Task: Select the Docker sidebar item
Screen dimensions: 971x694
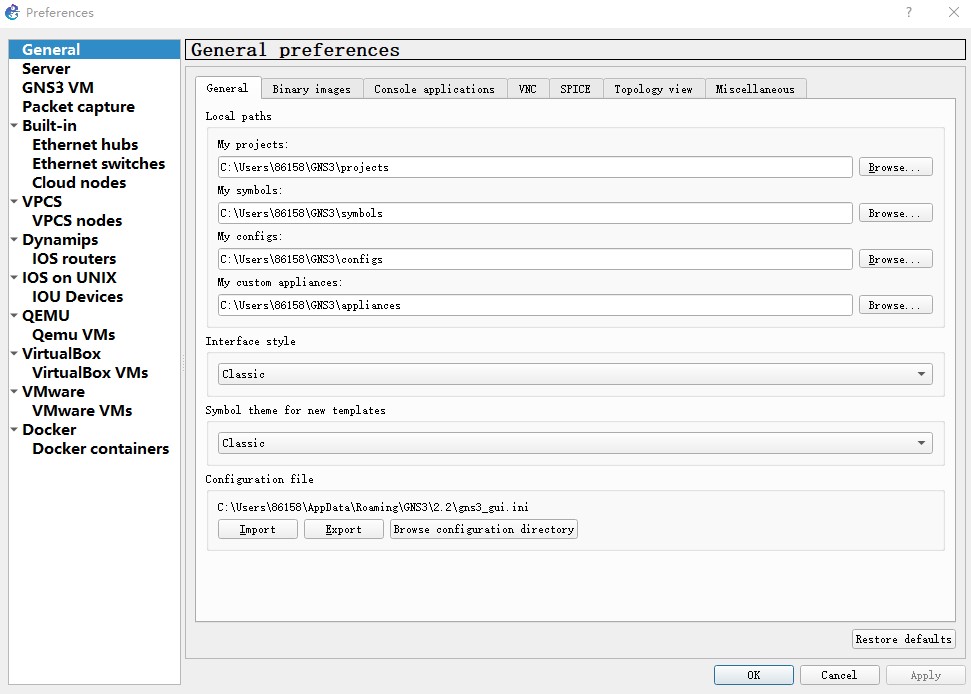Action: click(x=49, y=430)
